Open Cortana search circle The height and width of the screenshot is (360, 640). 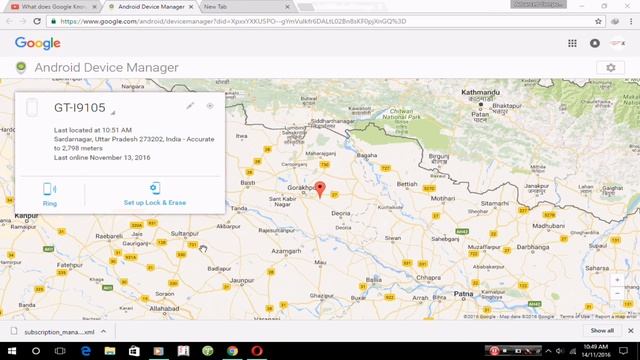36,351
